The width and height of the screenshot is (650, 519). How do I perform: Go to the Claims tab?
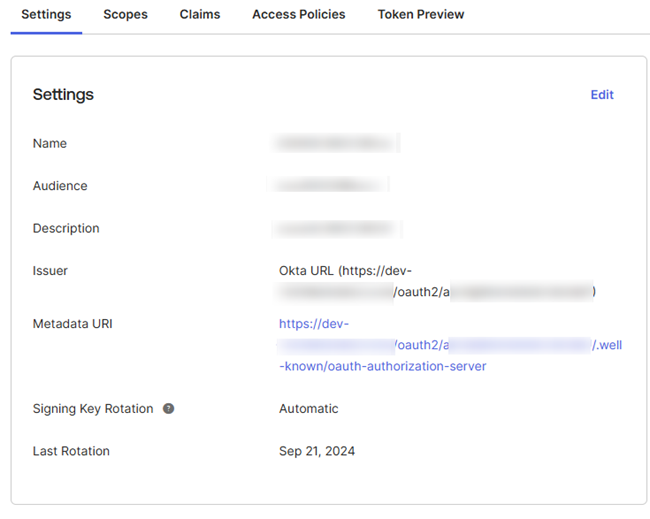(x=200, y=15)
